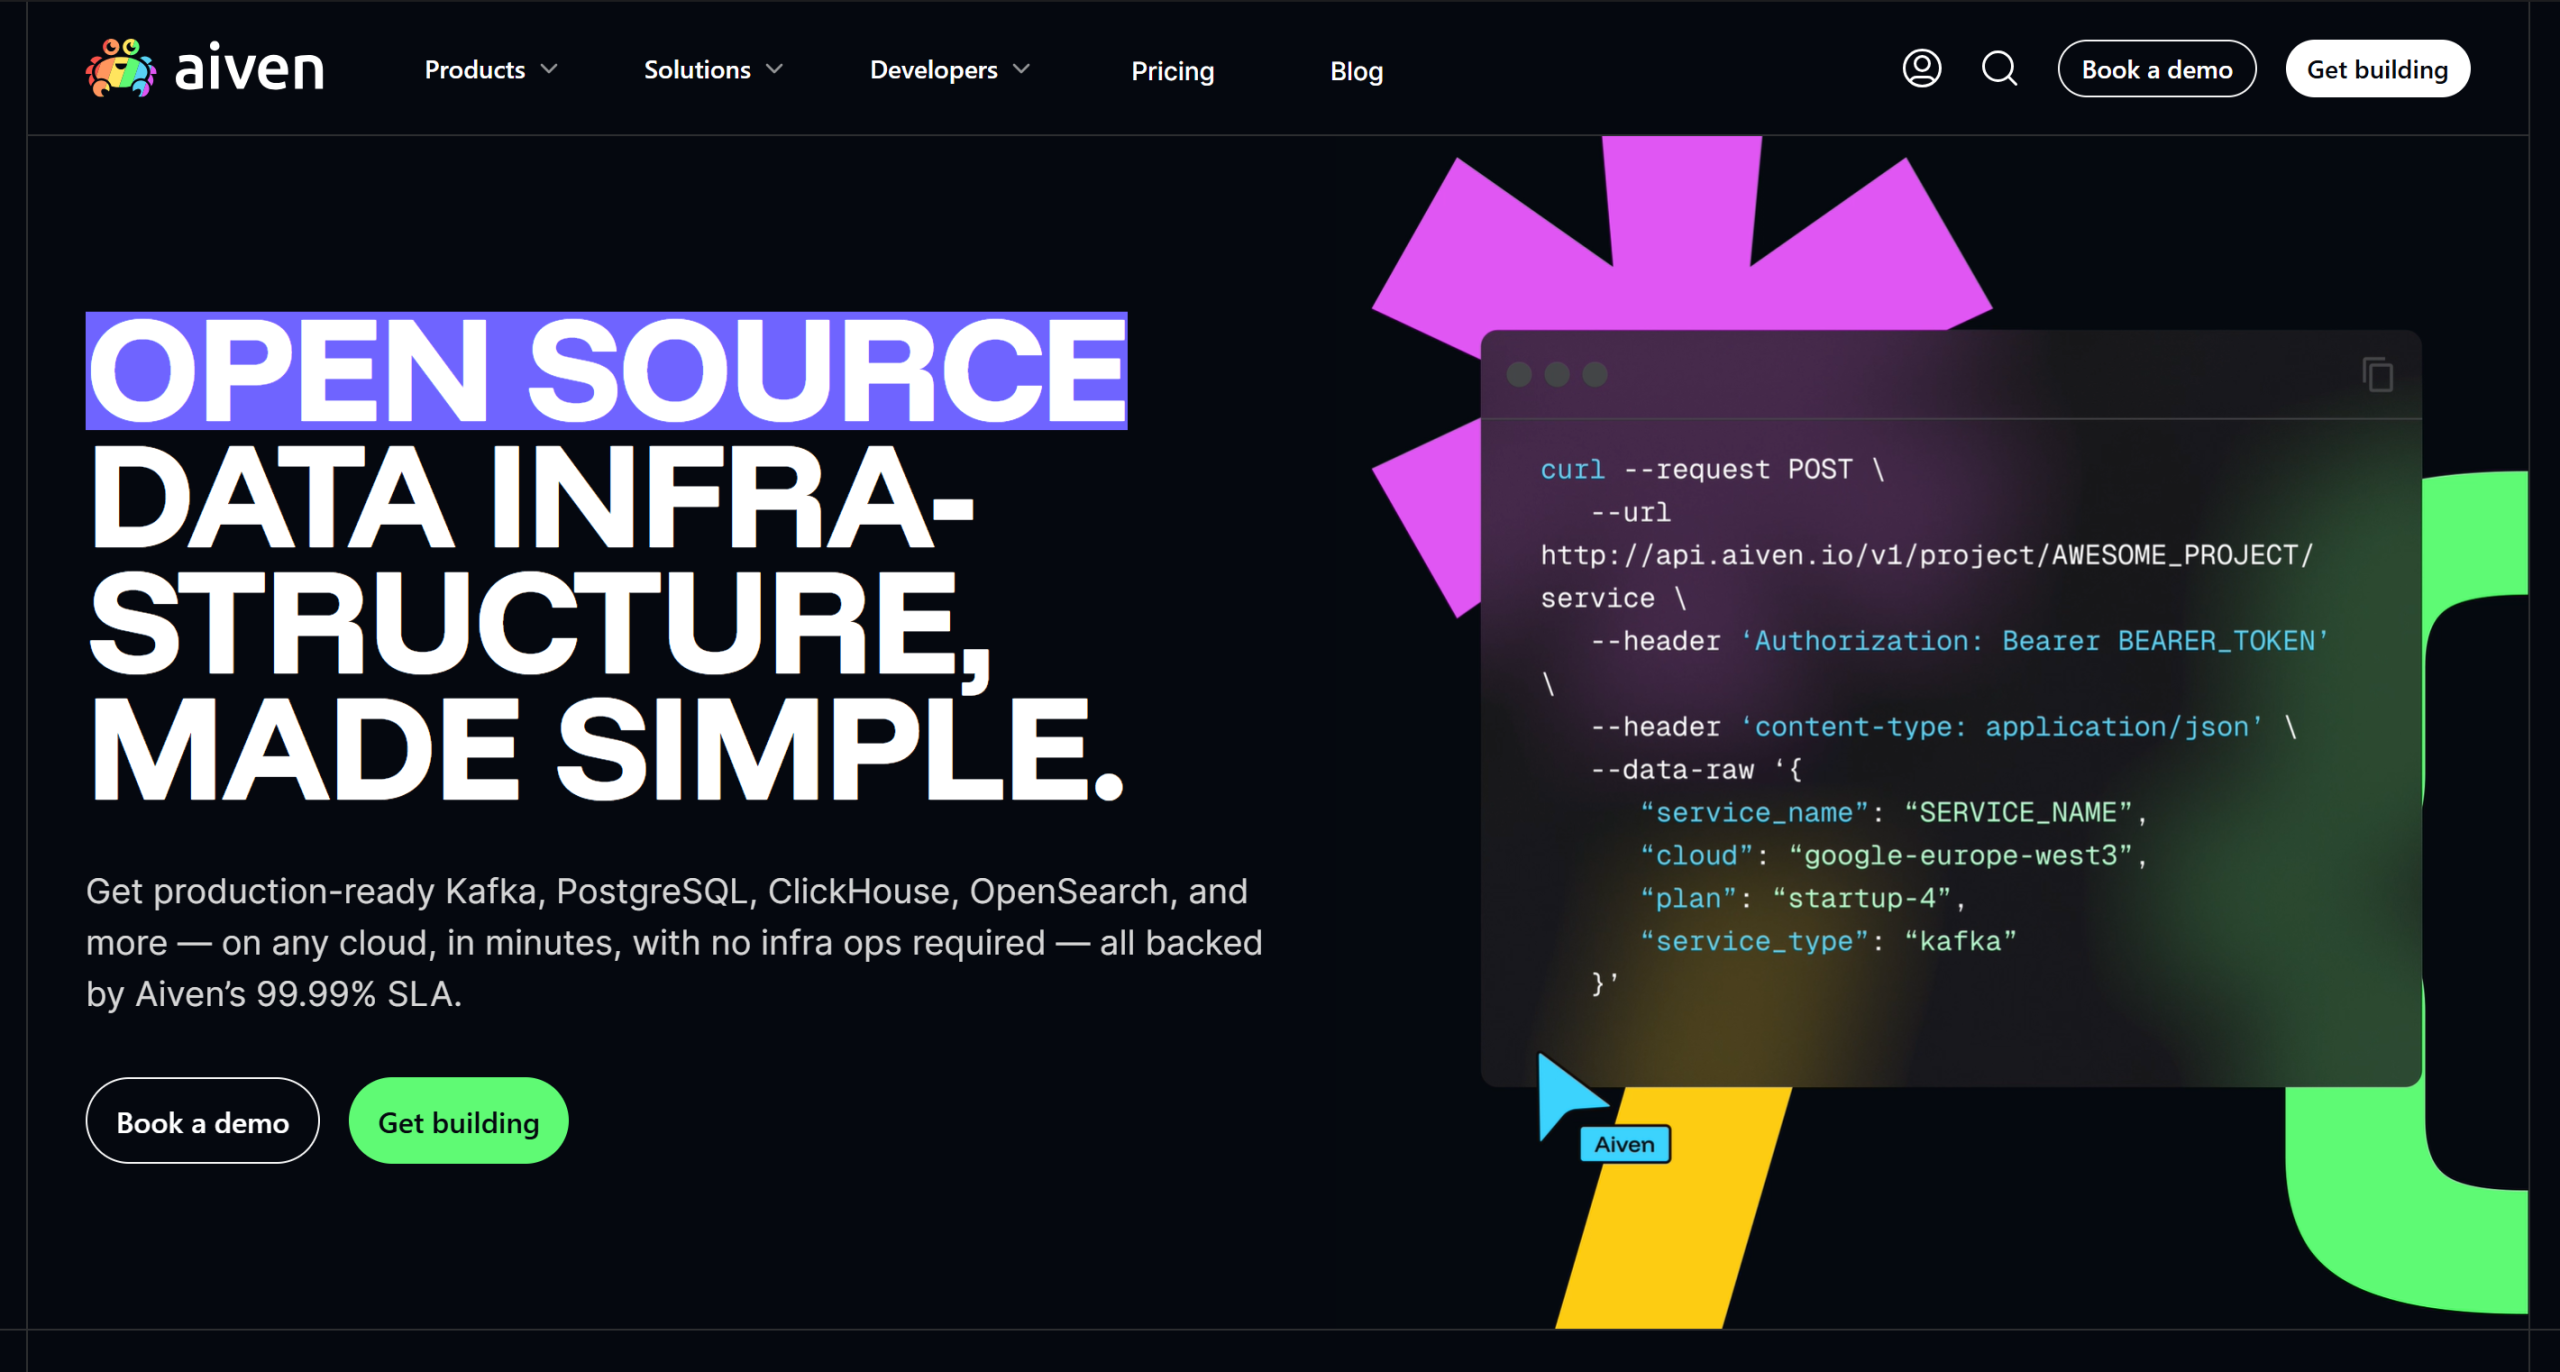
Task: Click the "SERVICE_NAME" value in code
Action: [2018, 812]
